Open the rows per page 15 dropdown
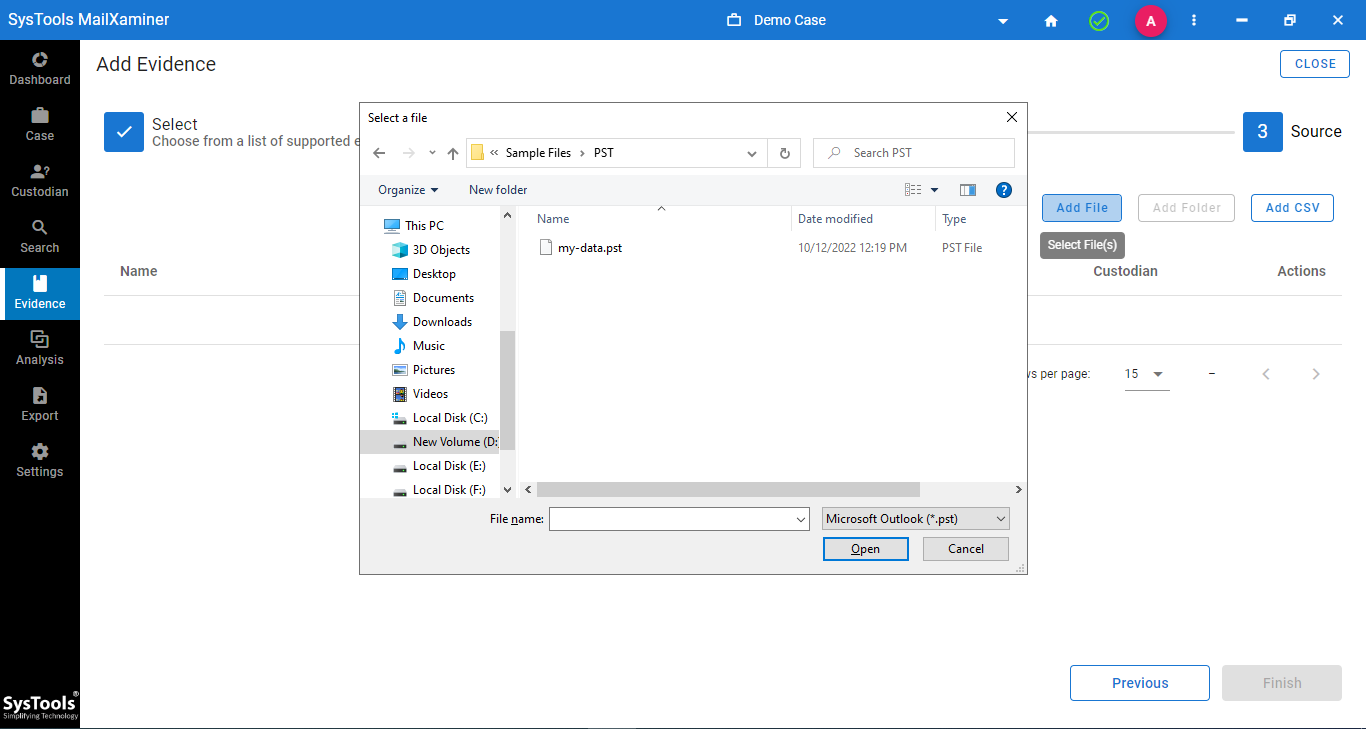Screen dimensions: 1366x729 point(1146,374)
